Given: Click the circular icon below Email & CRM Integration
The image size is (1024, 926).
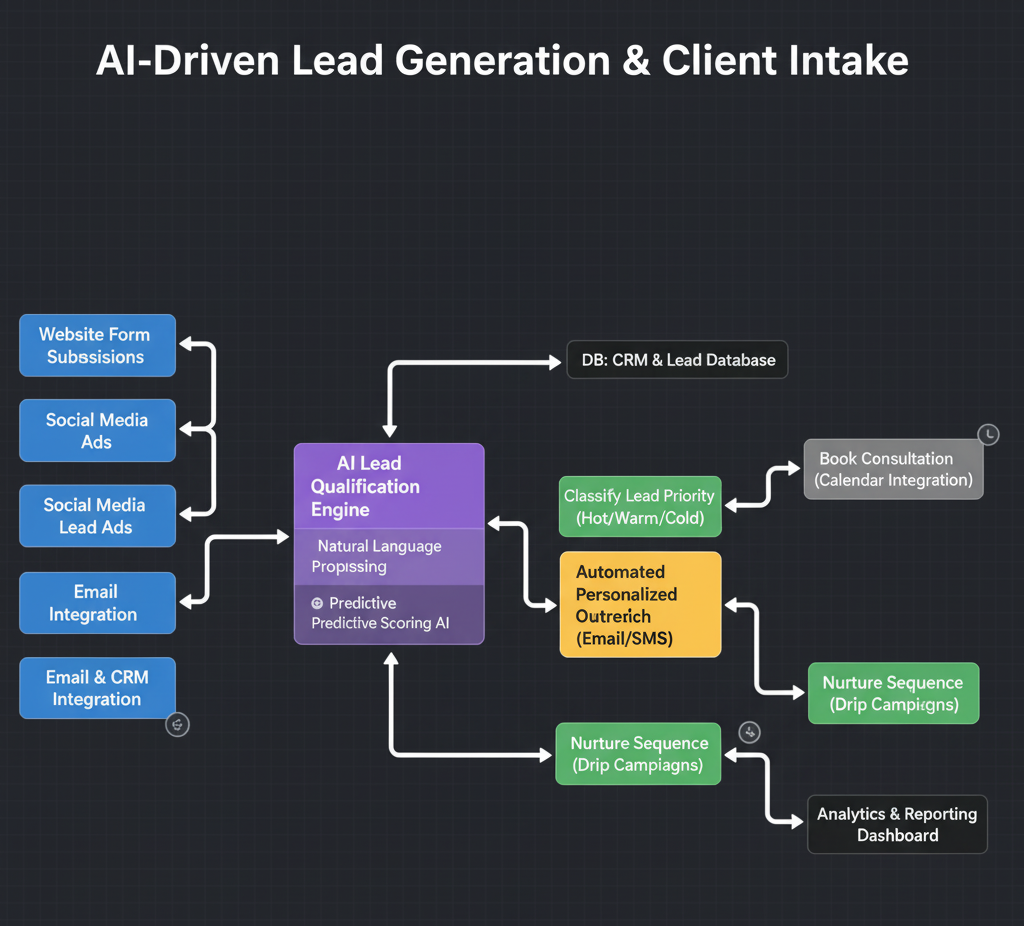Looking at the screenshot, I should [177, 724].
